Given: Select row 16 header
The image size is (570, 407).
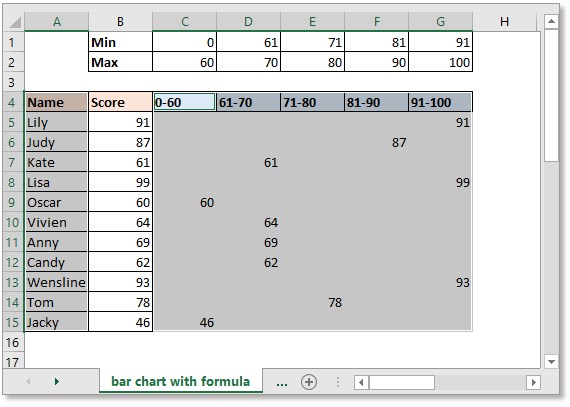Looking at the screenshot, I should pyautogui.click(x=13, y=342).
